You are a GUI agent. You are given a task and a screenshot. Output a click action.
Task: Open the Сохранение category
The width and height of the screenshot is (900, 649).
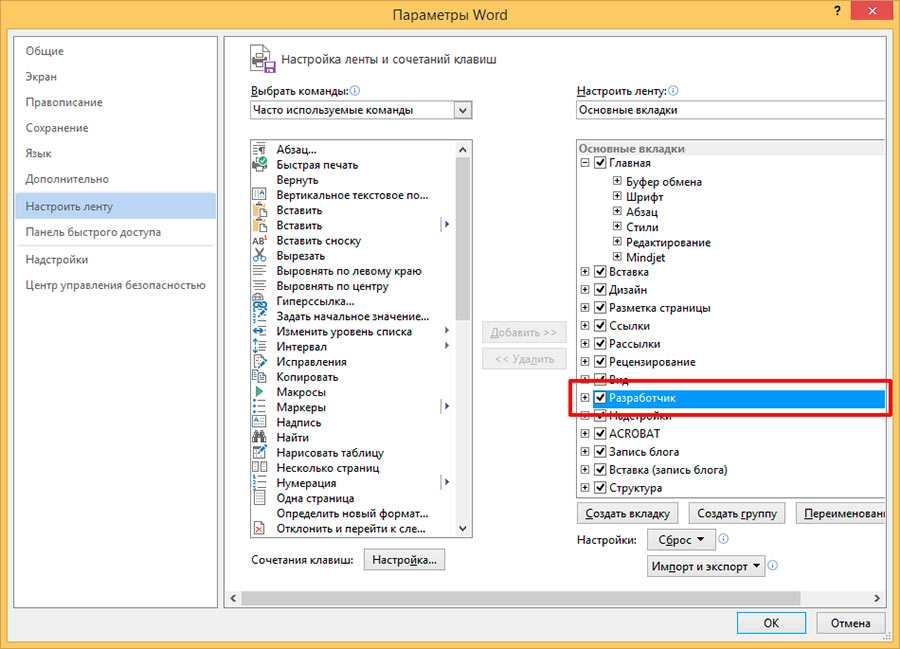click(115, 128)
